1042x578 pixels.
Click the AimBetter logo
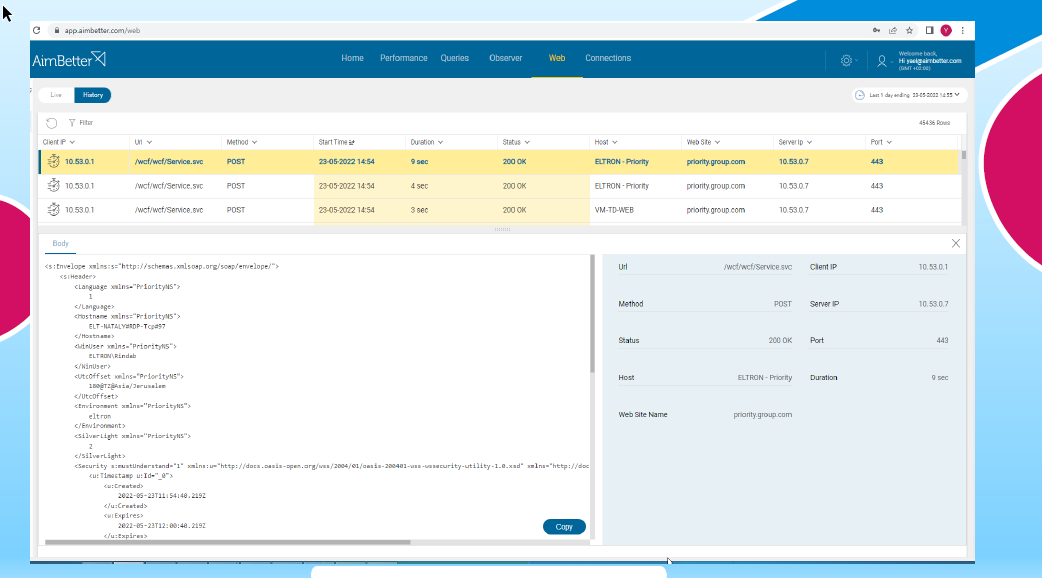(69, 60)
